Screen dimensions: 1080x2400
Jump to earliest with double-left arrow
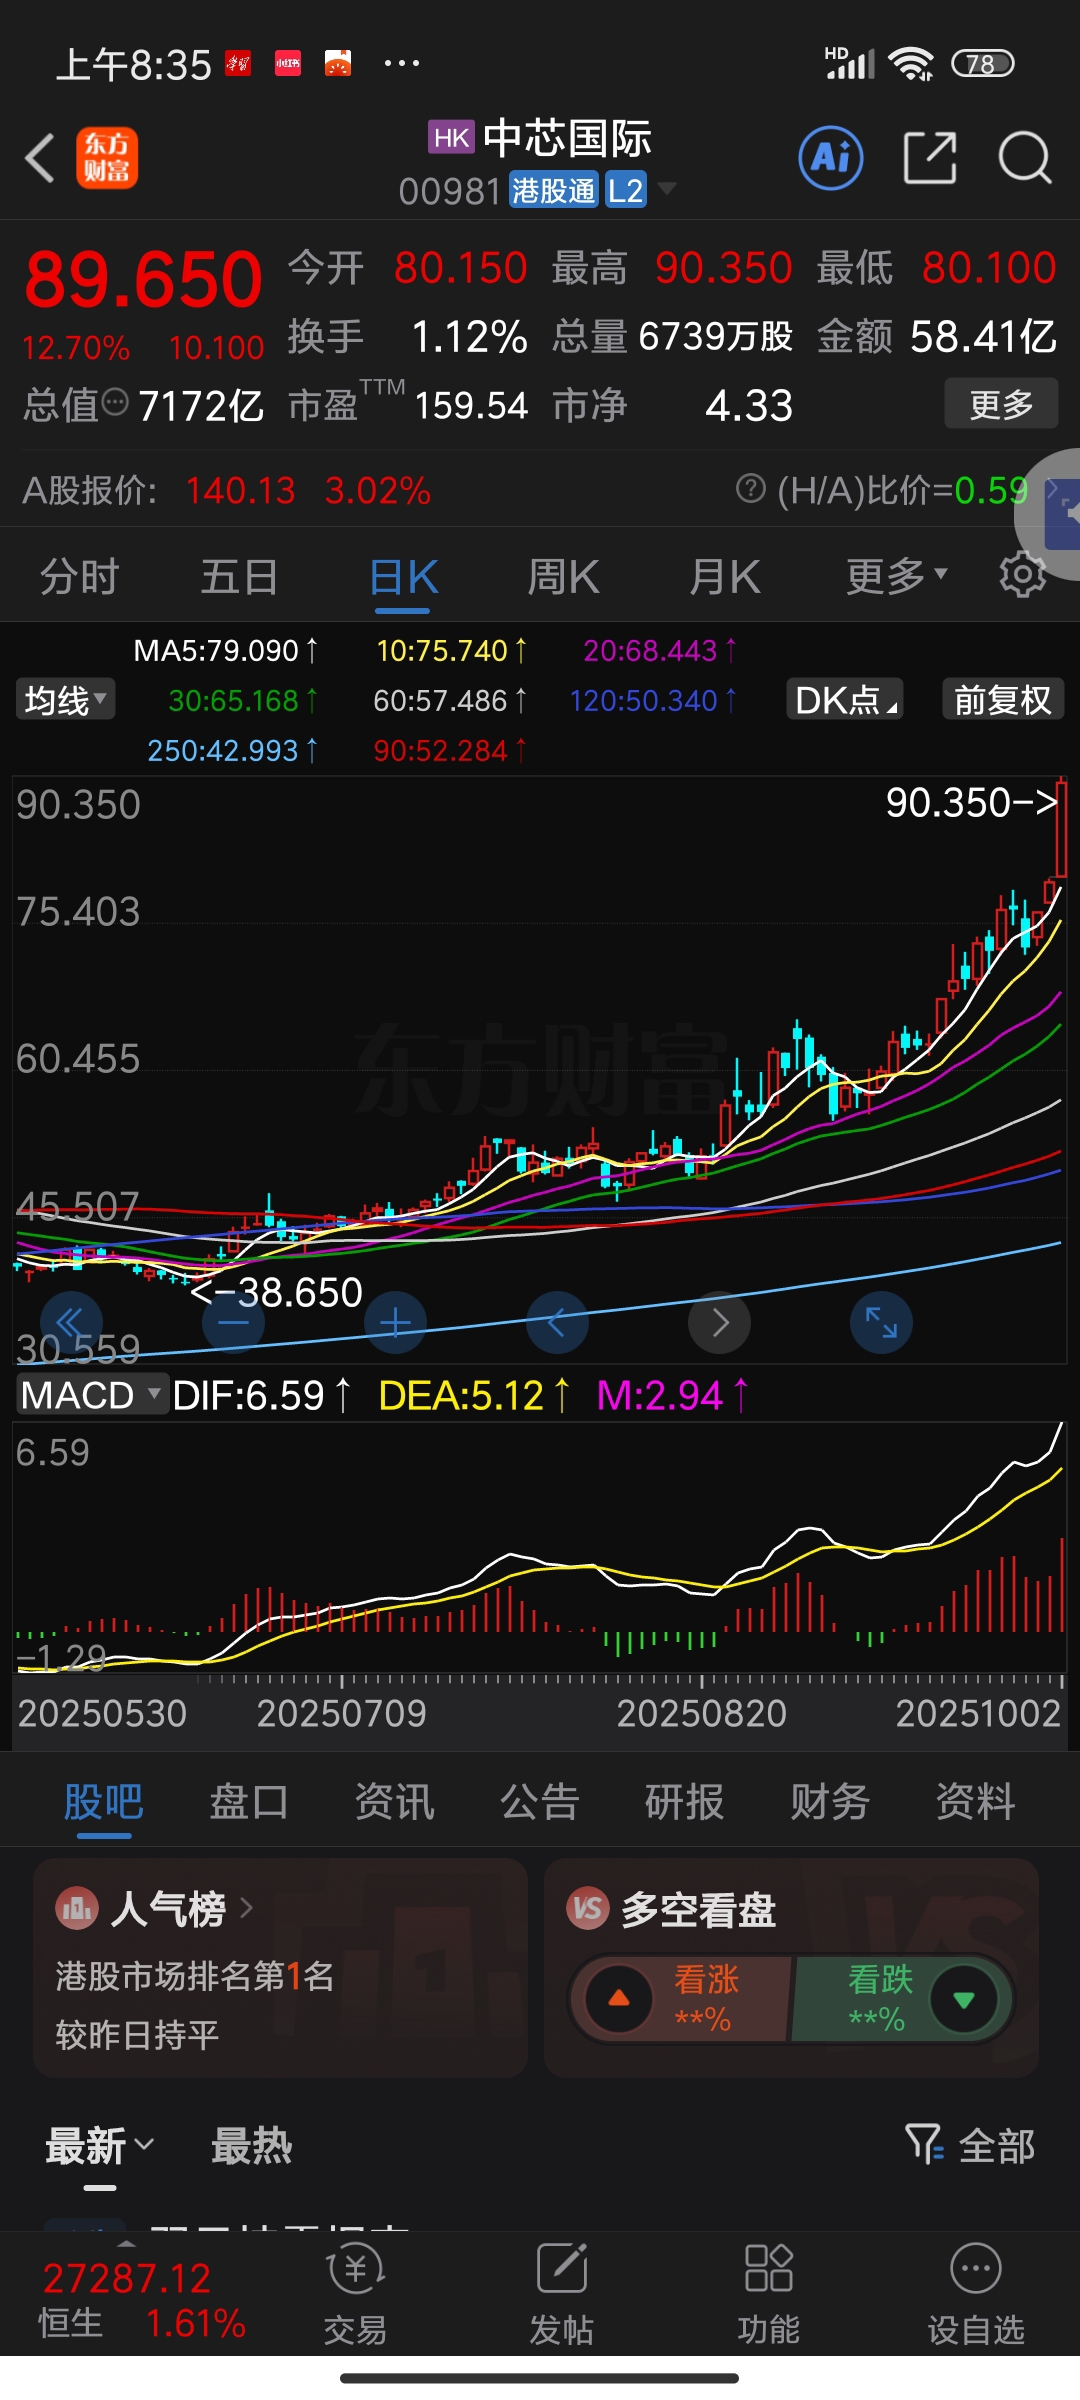point(71,1323)
